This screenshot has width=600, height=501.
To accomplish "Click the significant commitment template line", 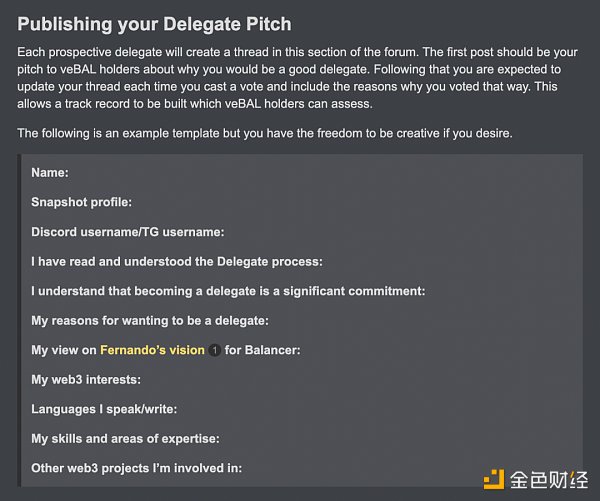I will coord(228,291).
